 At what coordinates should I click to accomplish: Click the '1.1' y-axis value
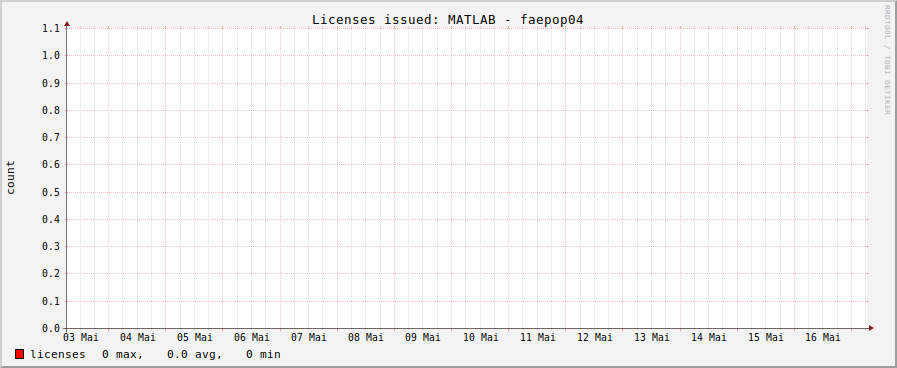click(51, 28)
